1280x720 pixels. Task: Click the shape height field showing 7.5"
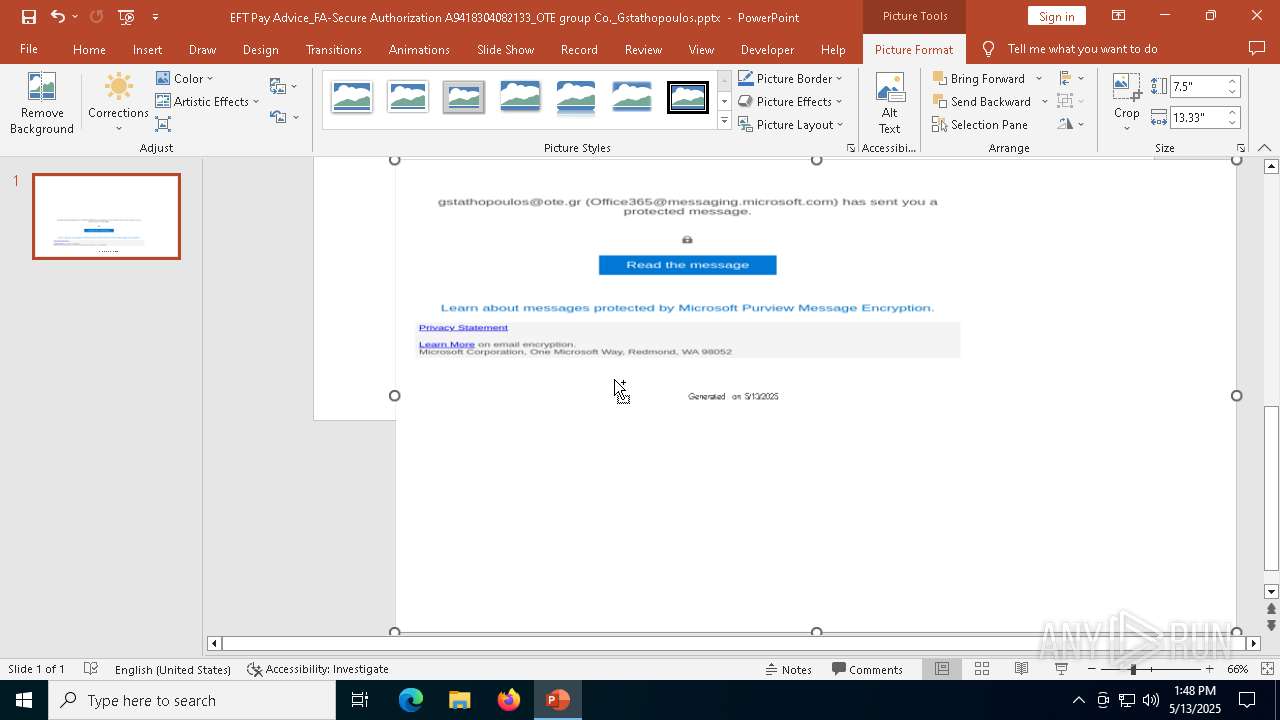pos(1197,86)
